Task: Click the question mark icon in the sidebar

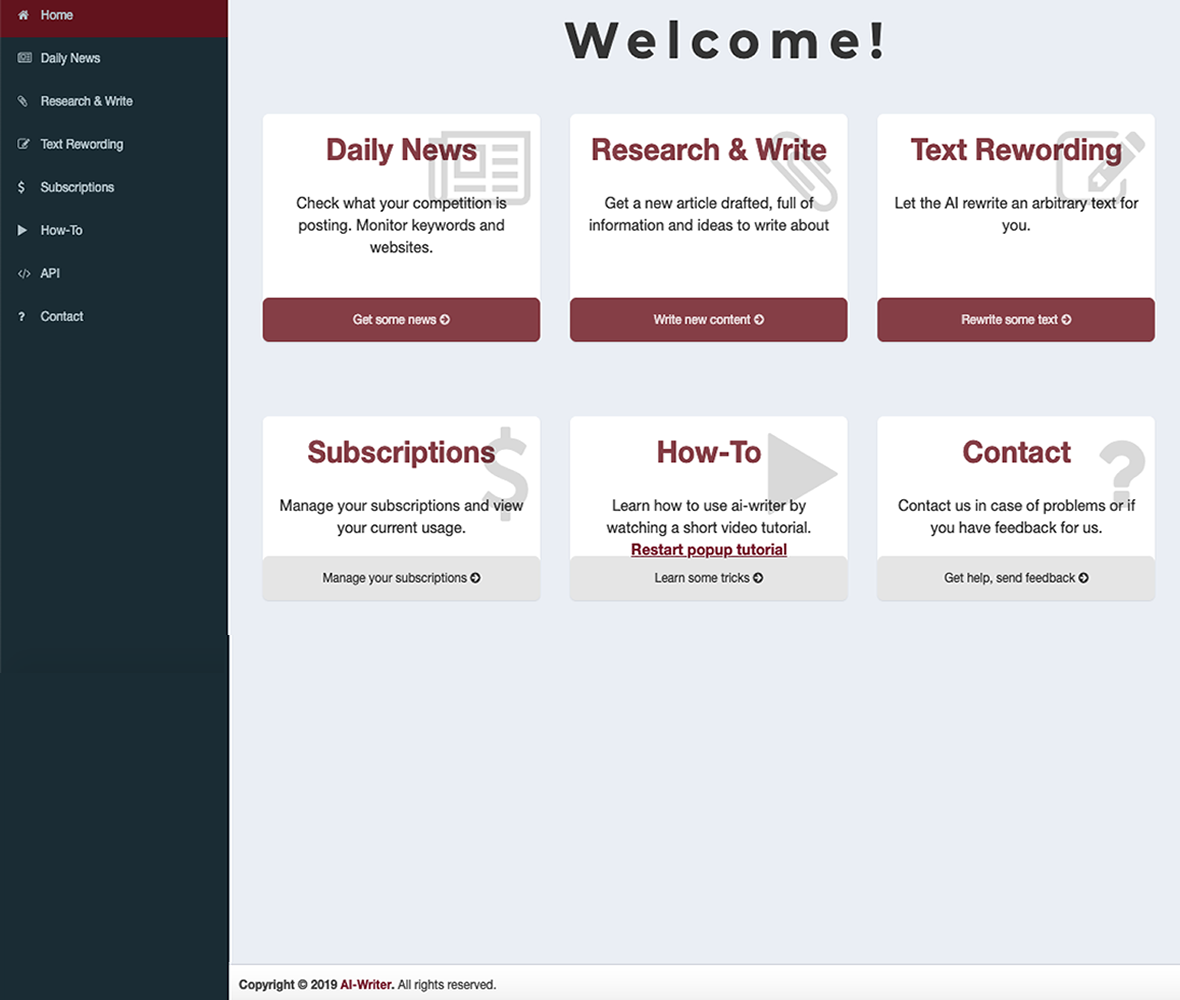Action: pos(22,317)
